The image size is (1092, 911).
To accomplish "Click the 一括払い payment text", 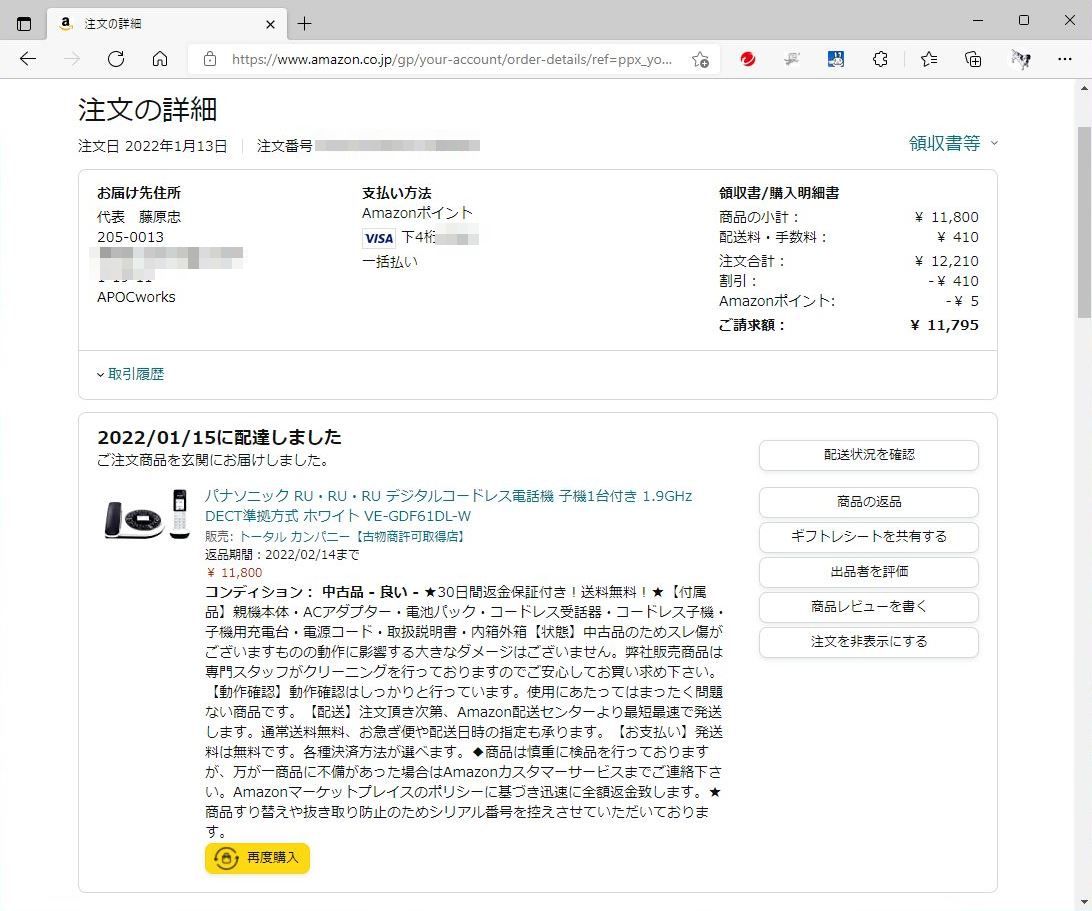I will pyautogui.click(x=390, y=262).
